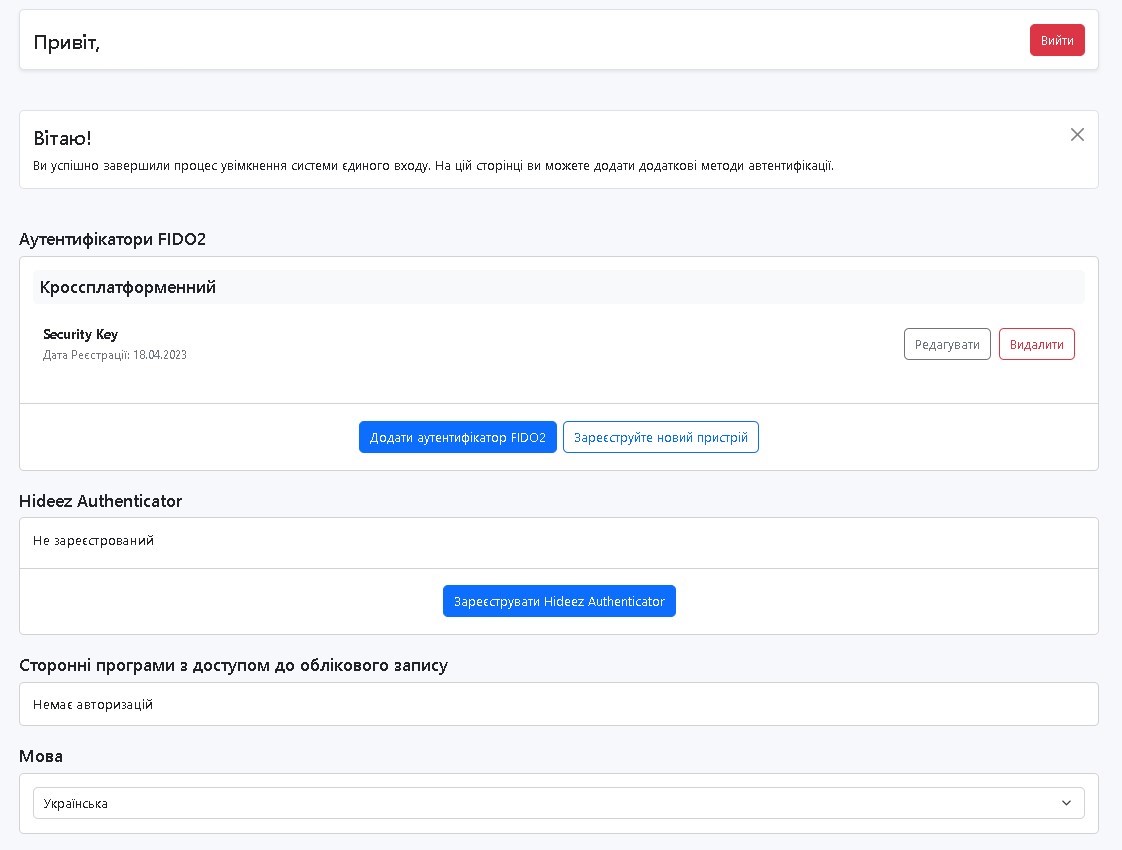Screen dimensions: 1122x850
Task: Click the Аутентифікатори FIDO2 heading
Action: [x=112, y=239]
